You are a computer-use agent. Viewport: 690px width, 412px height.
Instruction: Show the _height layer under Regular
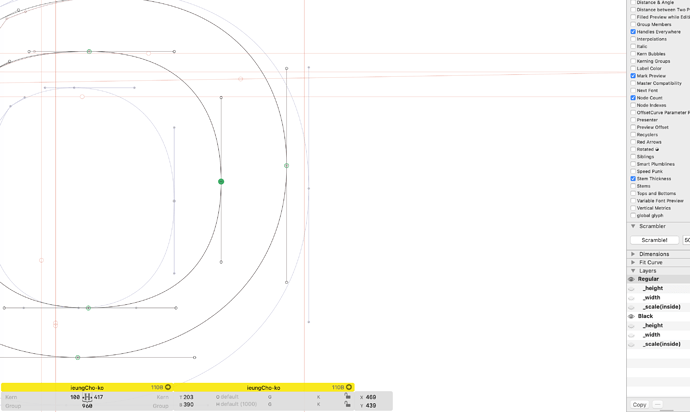[631, 288]
